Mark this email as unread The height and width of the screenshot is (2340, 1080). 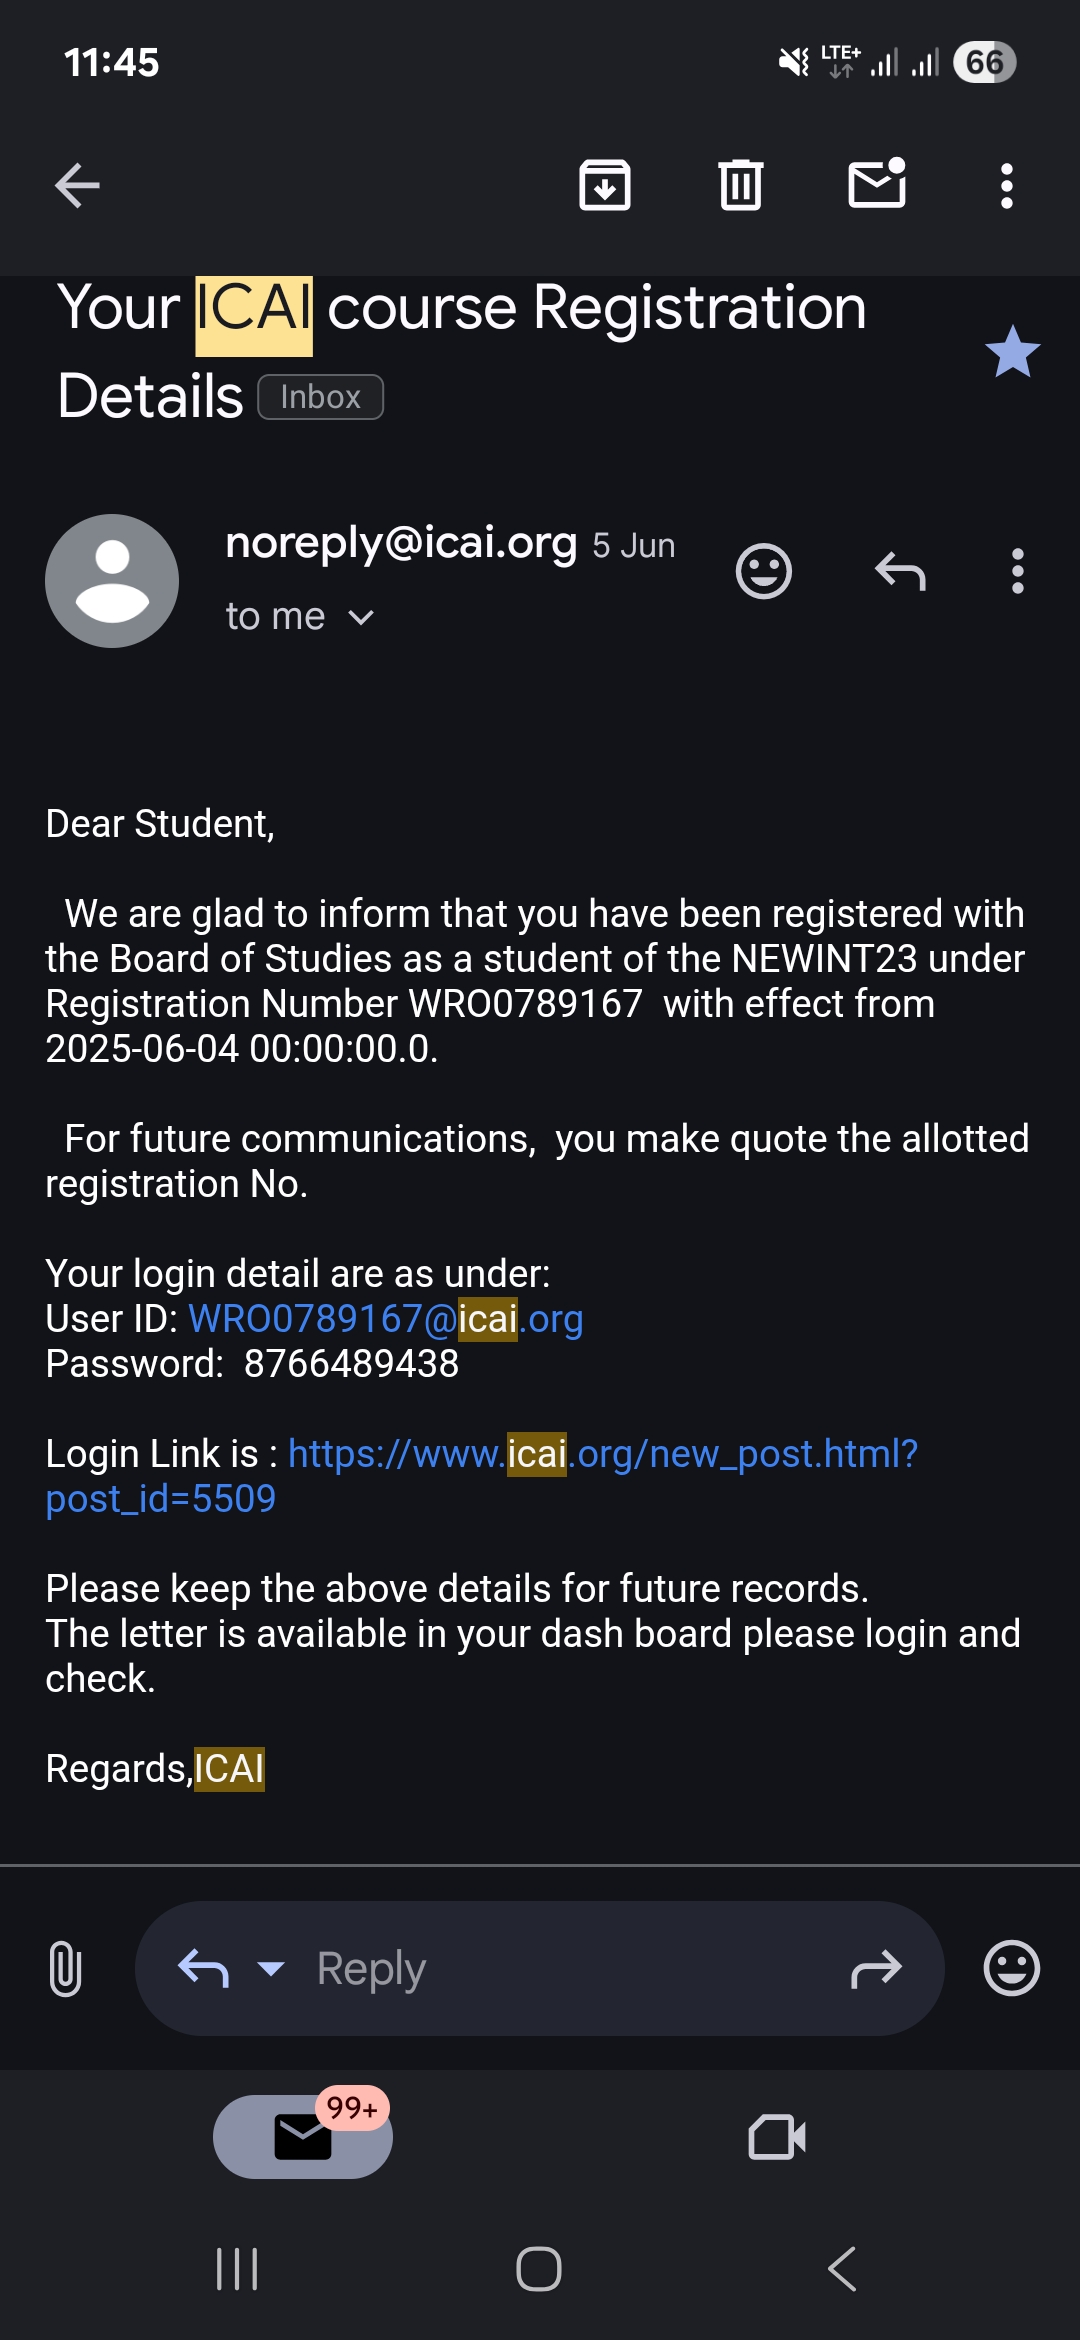coord(877,184)
